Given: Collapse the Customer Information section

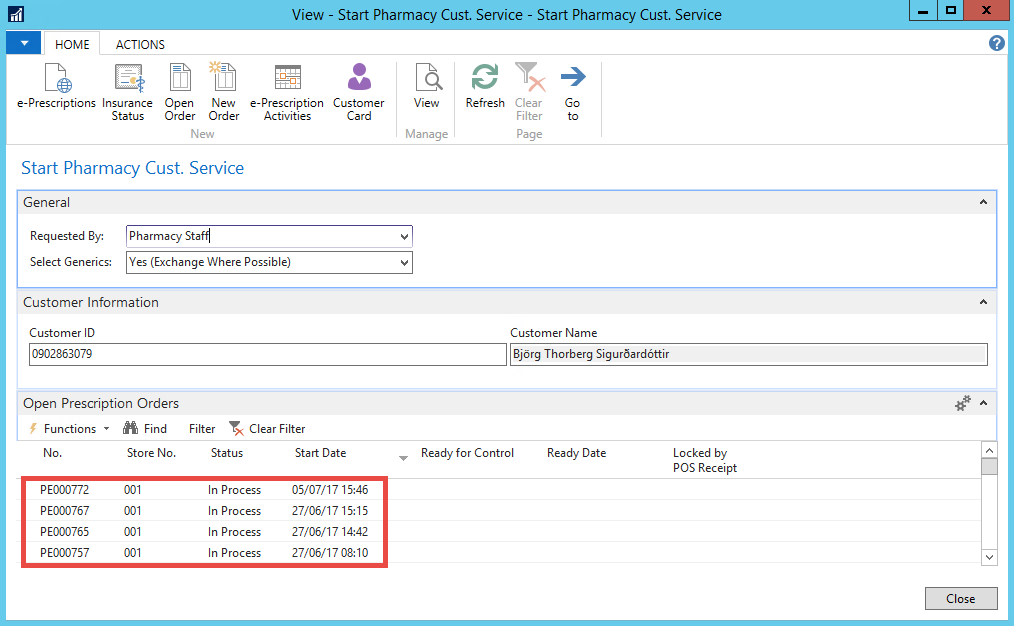Looking at the screenshot, I should pyautogui.click(x=983, y=302).
